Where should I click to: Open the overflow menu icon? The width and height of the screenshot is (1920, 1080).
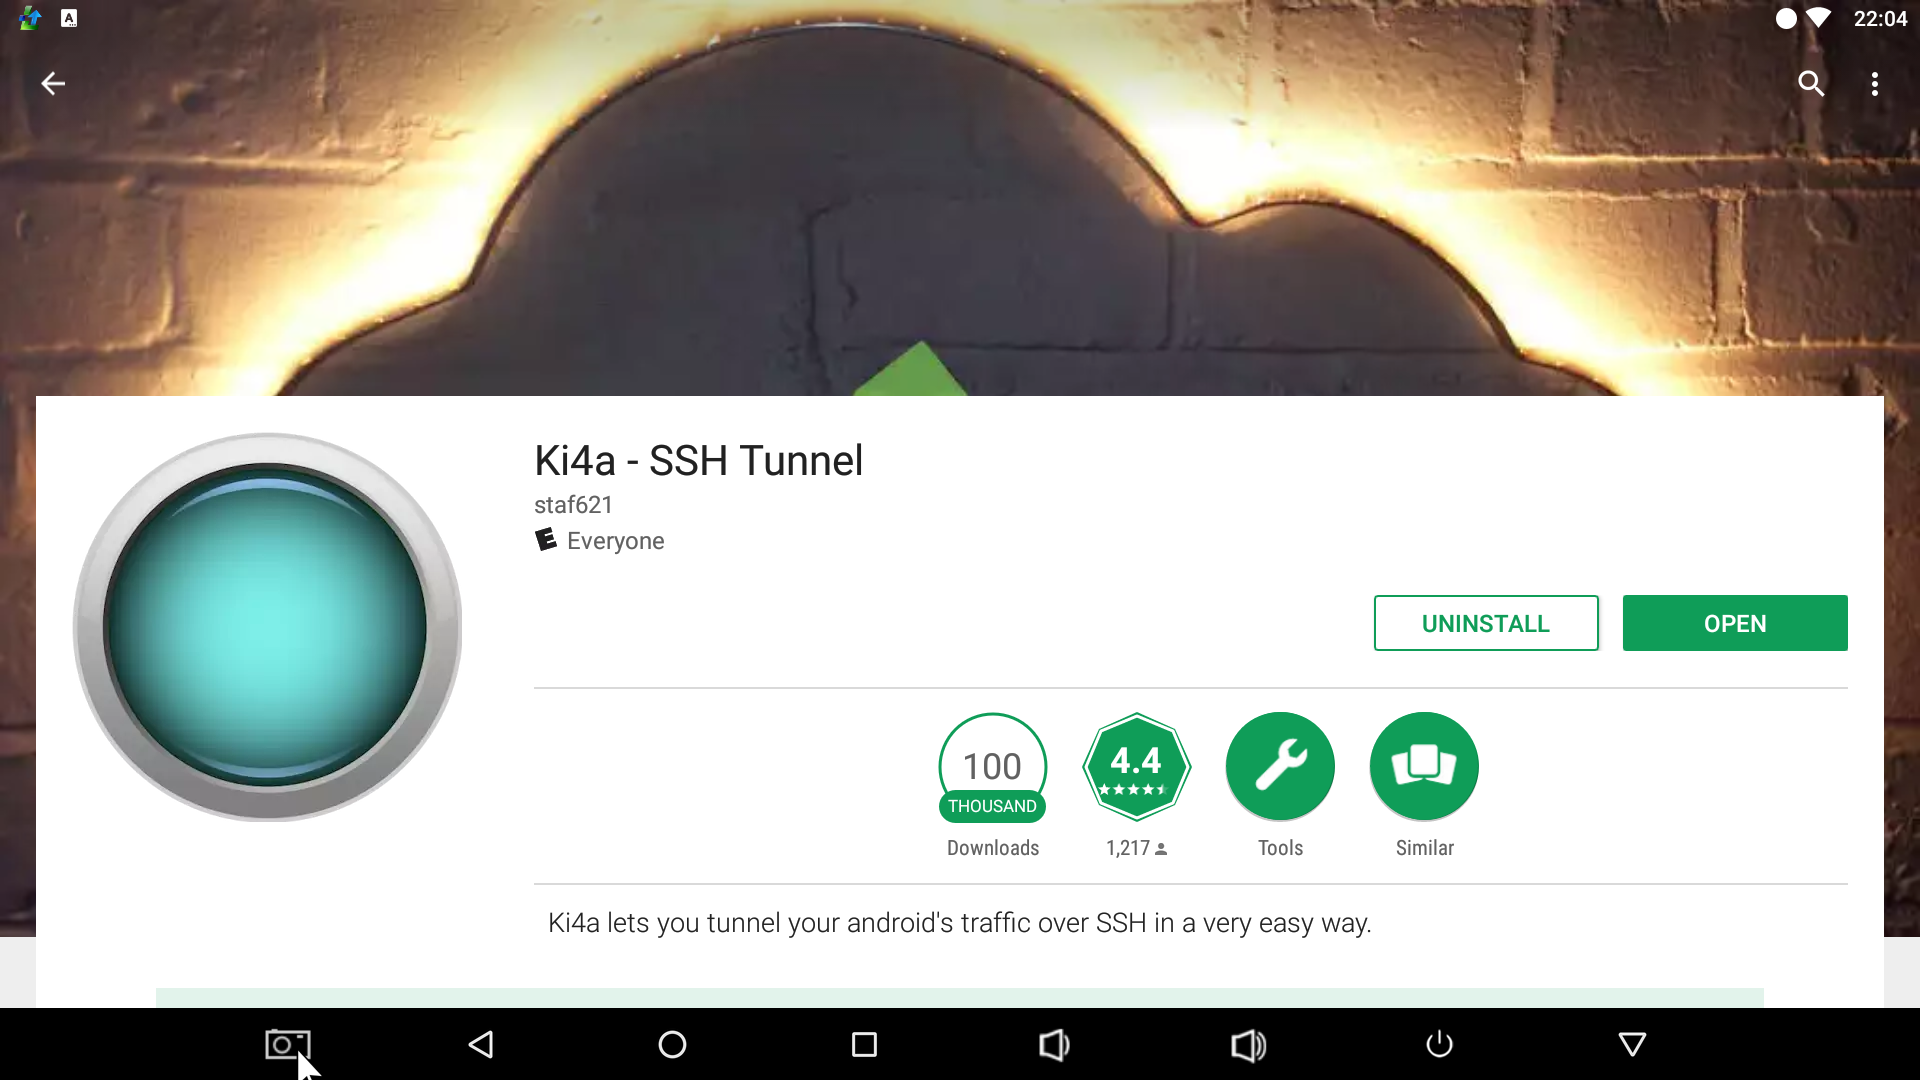[1874, 83]
